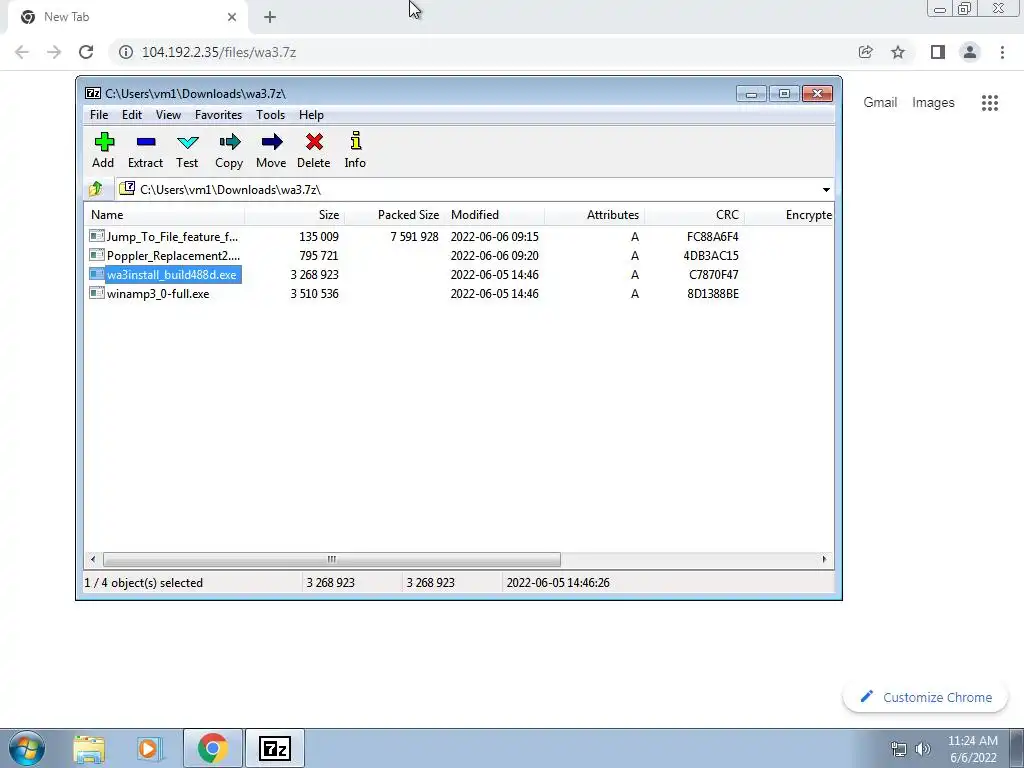
Task: Share this page from the address bar
Action: [x=865, y=52]
